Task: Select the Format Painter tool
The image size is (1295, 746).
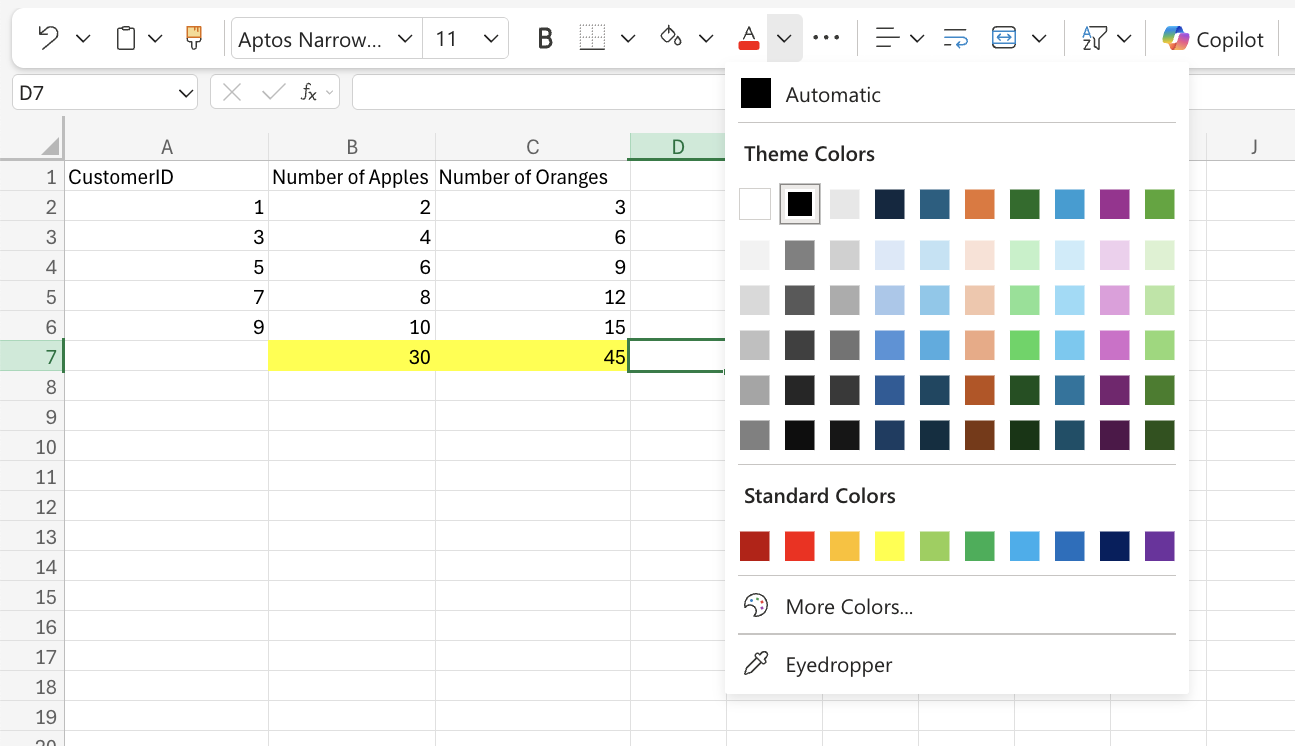Action: tap(193, 37)
